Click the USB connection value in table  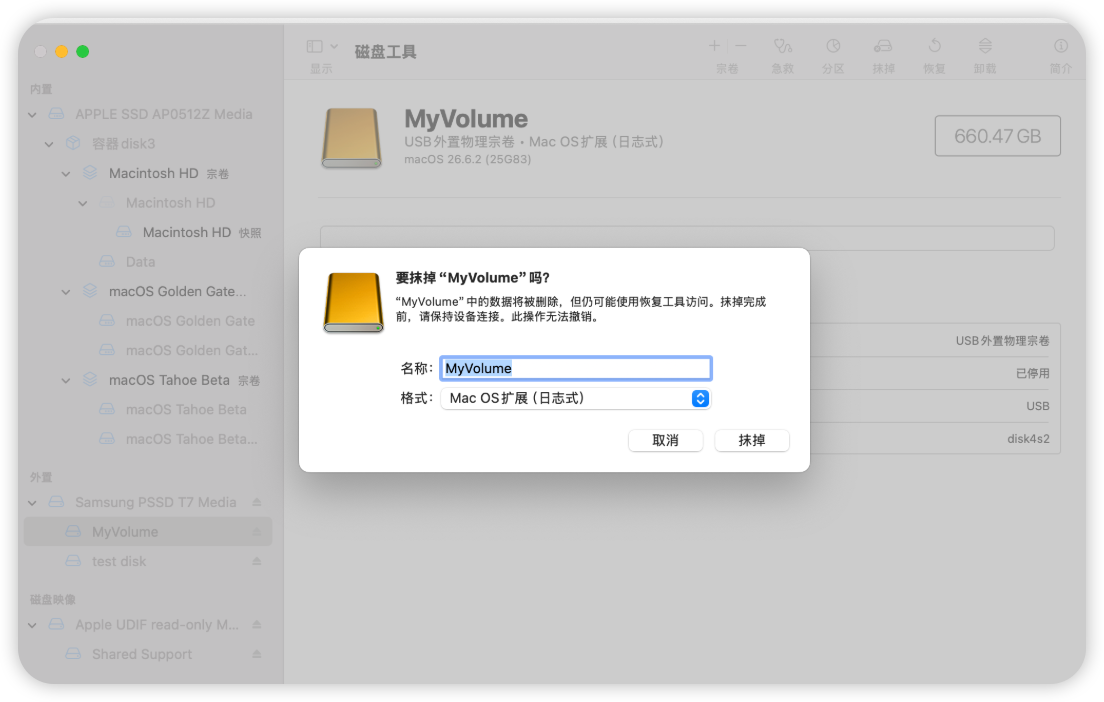pyautogui.click(x=1038, y=406)
